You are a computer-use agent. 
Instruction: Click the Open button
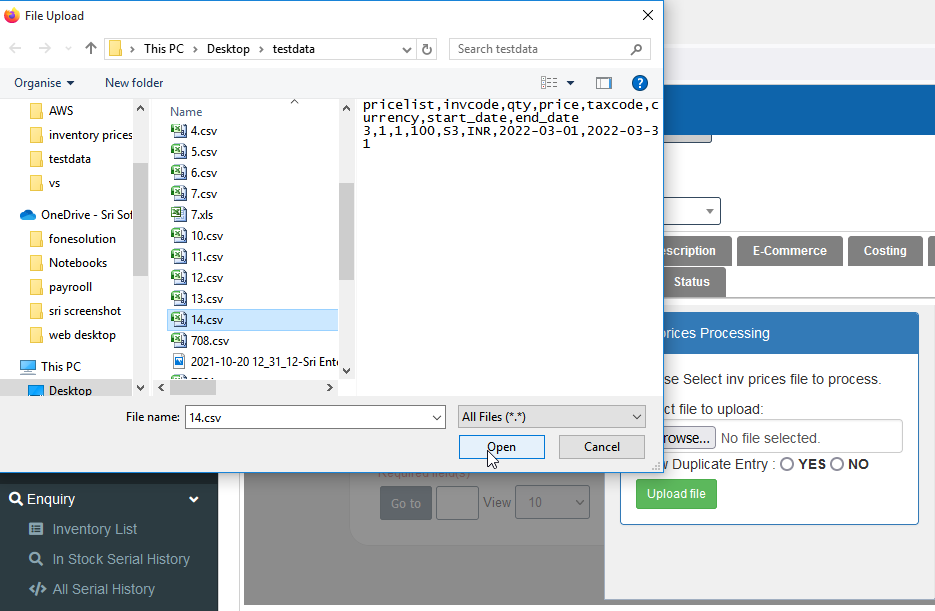coord(501,447)
